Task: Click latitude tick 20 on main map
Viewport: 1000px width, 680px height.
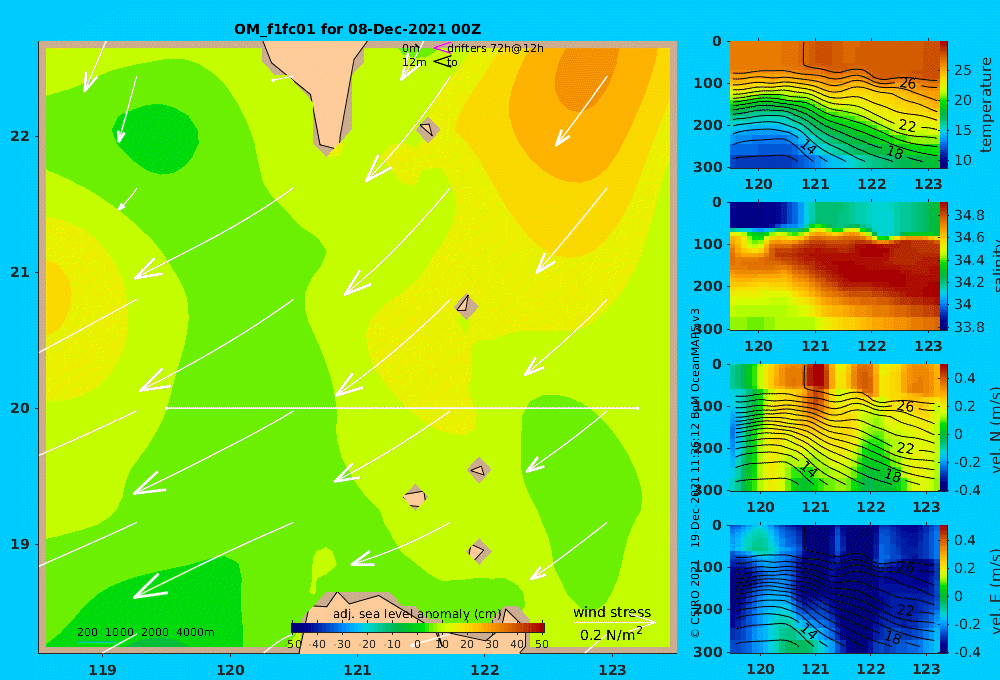Action: (x=19, y=408)
